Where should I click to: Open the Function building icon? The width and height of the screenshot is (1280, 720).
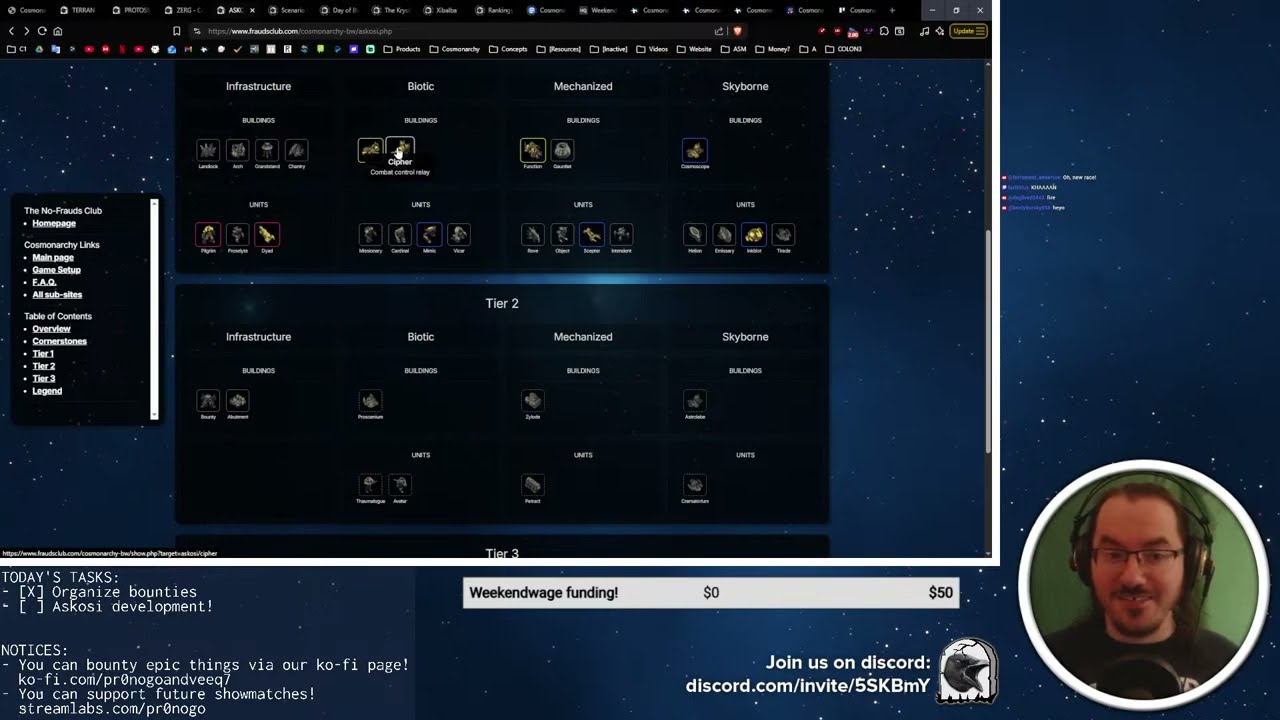[533, 150]
